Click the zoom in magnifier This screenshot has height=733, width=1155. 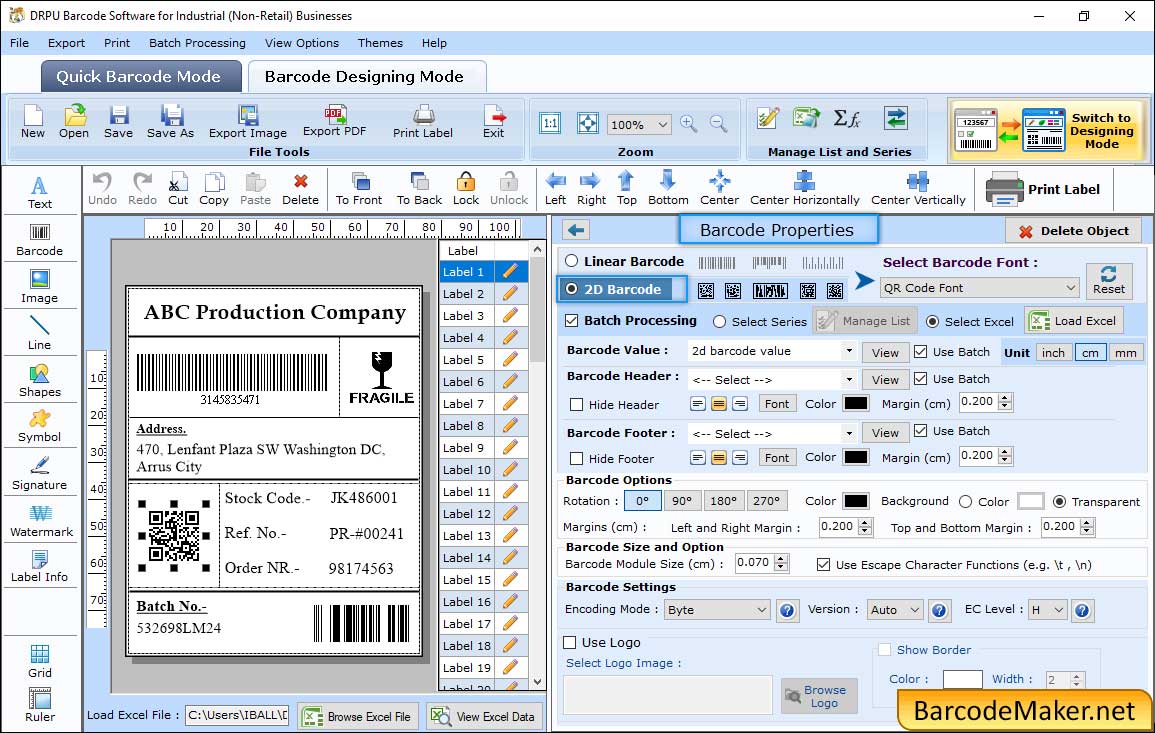coord(689,124)
